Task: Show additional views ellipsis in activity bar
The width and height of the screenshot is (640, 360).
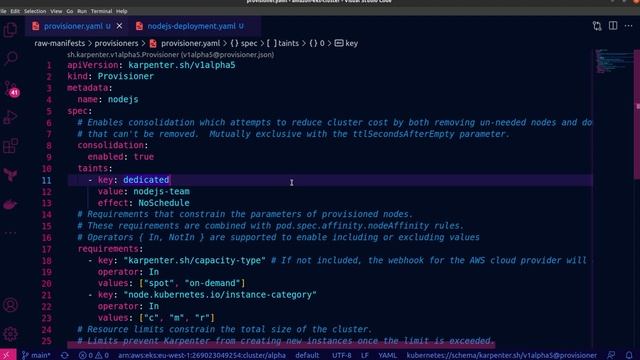Action: click(10, 233)
